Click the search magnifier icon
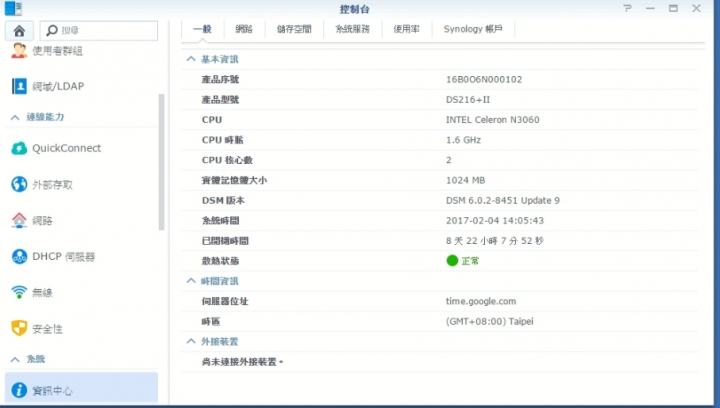720x408 pixels. [x=52, y=30]
